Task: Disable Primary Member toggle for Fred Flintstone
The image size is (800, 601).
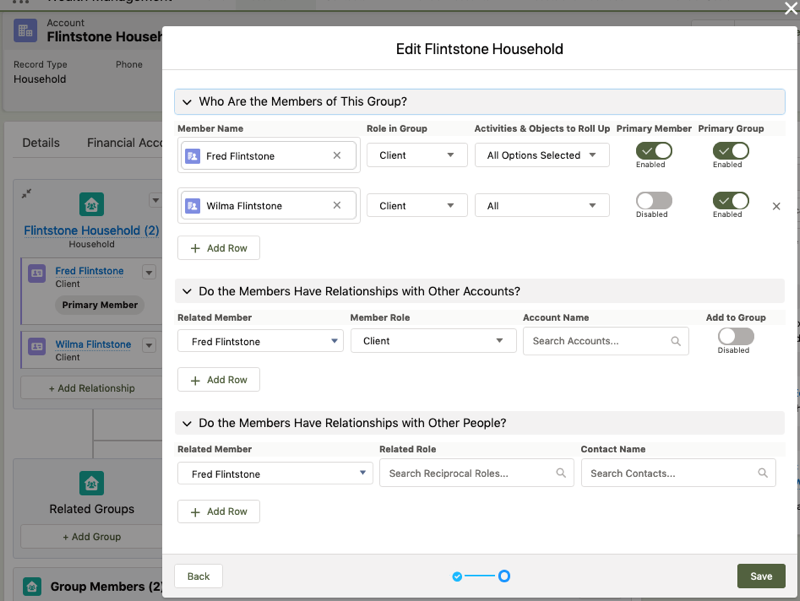Action: [654, 151]
